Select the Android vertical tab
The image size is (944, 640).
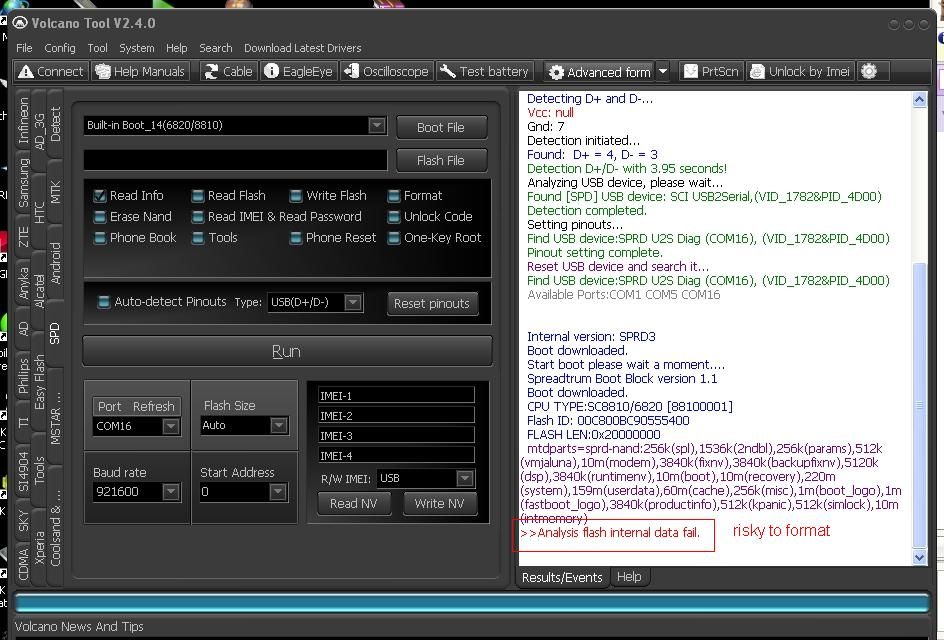click(55, 263)
